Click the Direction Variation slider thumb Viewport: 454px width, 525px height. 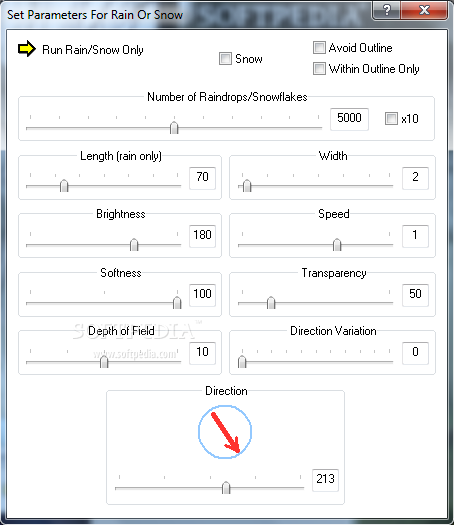point(242,362)
